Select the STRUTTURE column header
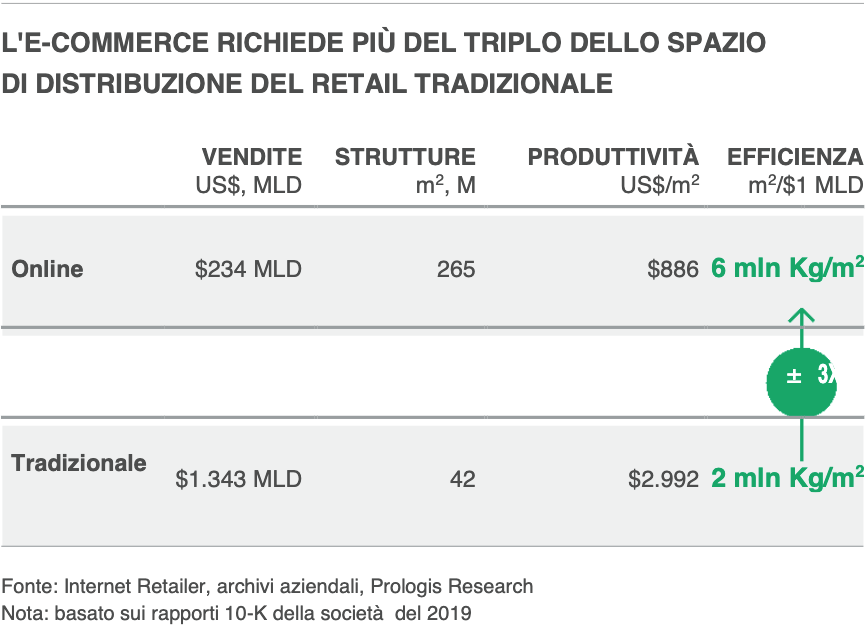 [x=405, y=157]
